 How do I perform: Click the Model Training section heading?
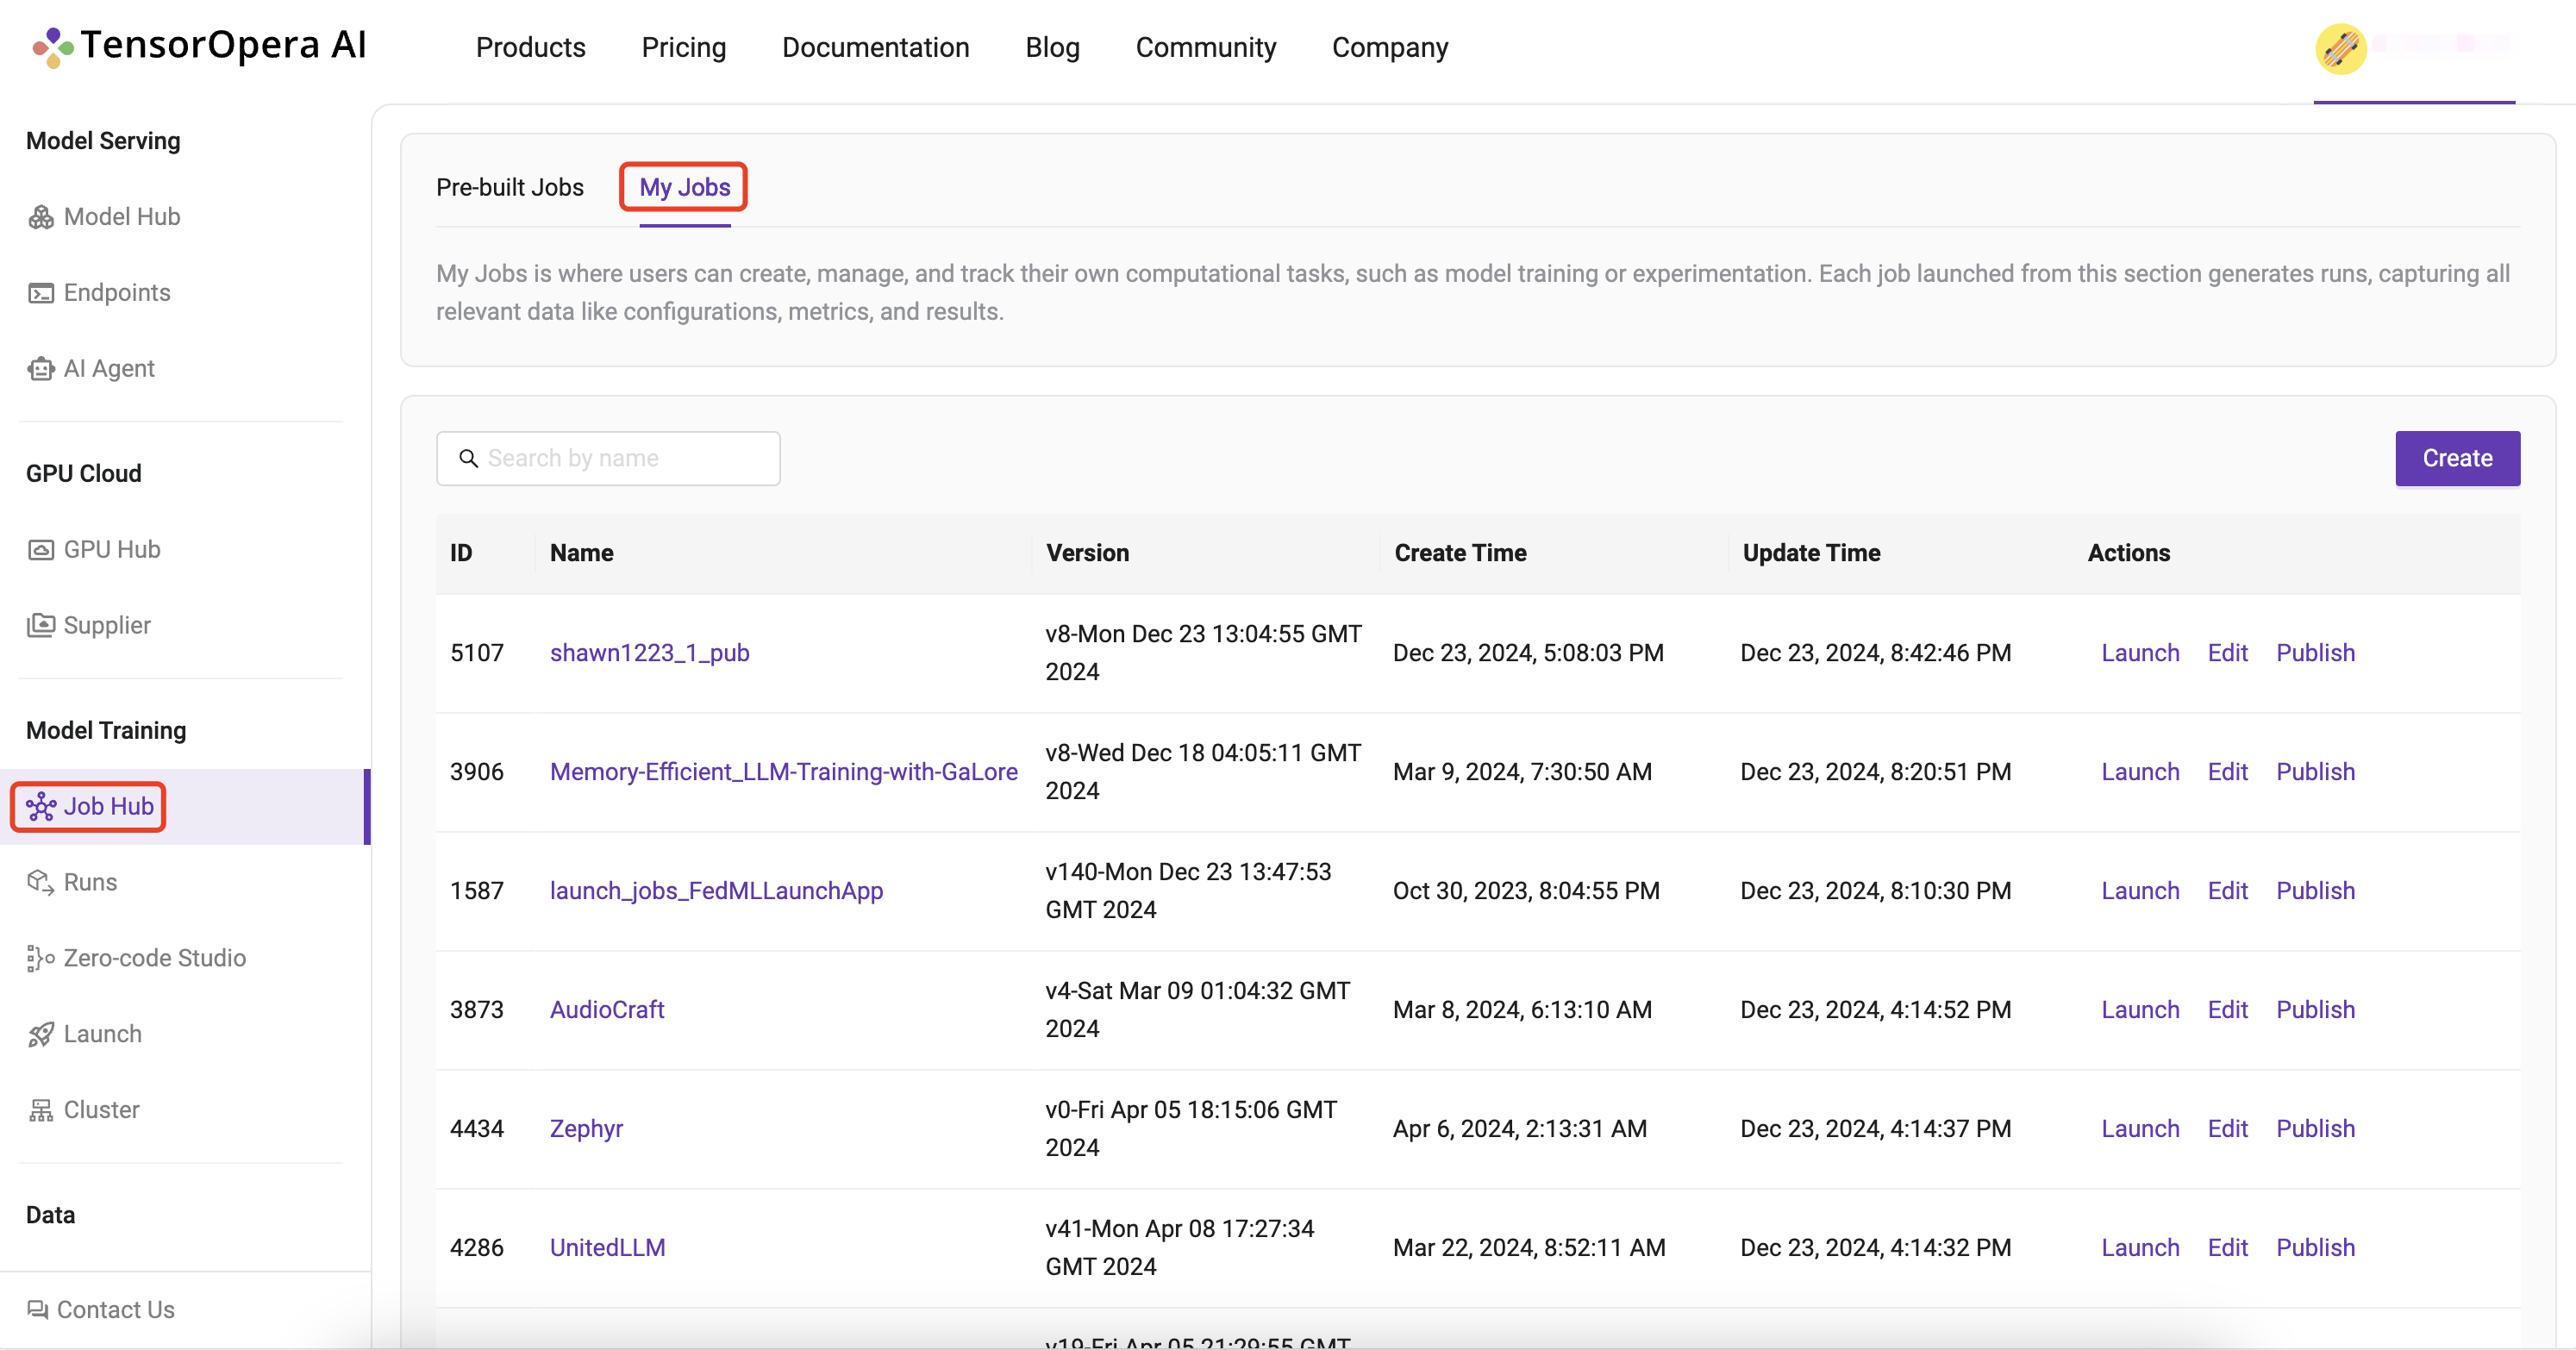106,731
